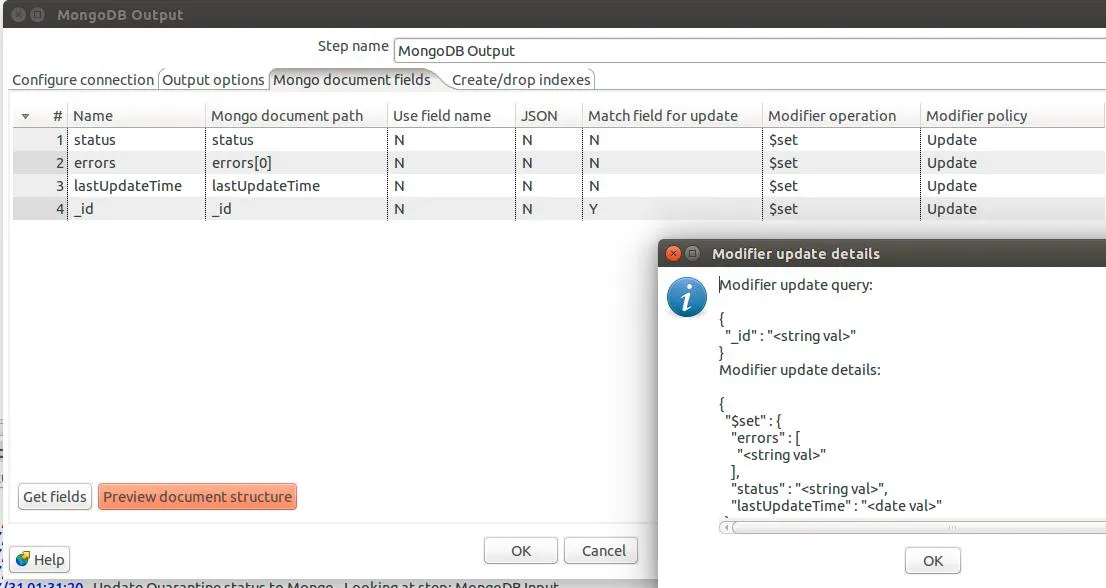Click Match field 'N' cell in status row
The width and height of the screenshot is (1106, 588).
click(672, 140)
